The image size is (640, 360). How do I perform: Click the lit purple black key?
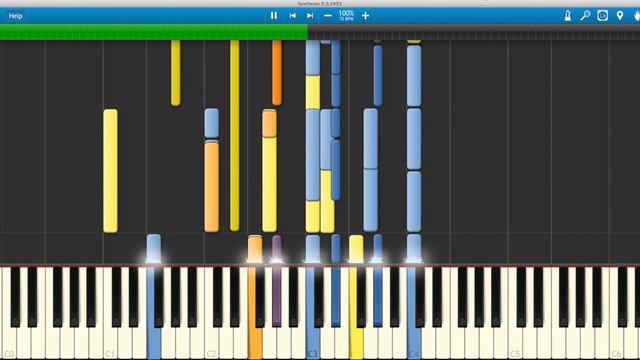coord(277,297)
